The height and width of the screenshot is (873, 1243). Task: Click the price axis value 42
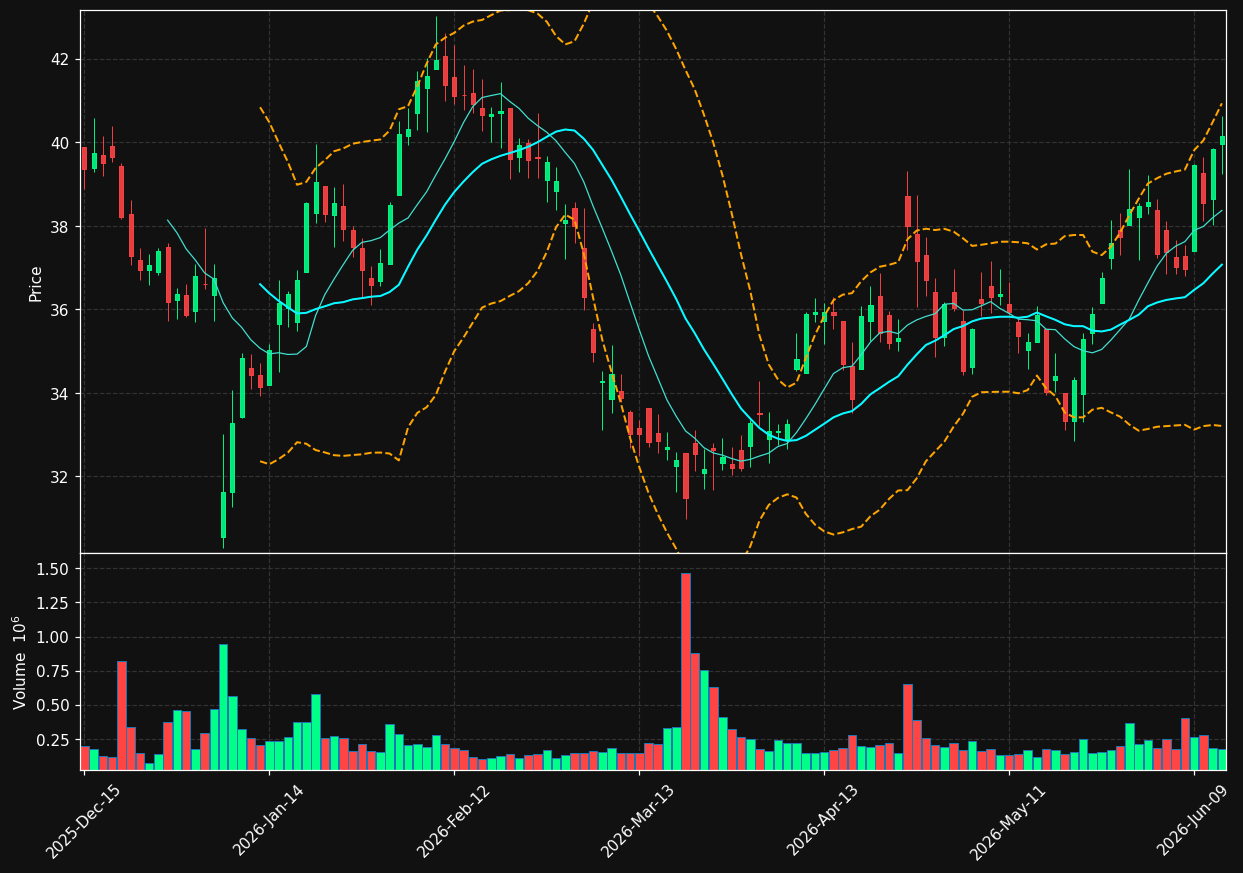coord(60,59)
